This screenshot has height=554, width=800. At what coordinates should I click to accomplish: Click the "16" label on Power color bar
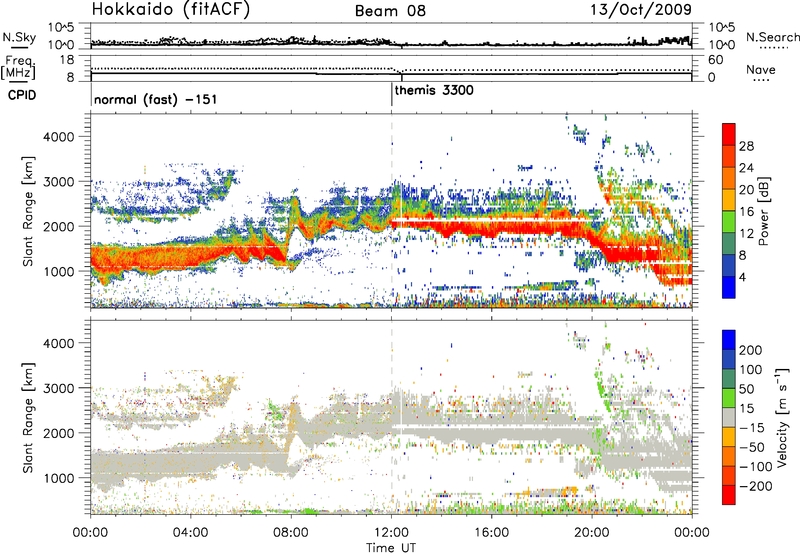[746, 212]
